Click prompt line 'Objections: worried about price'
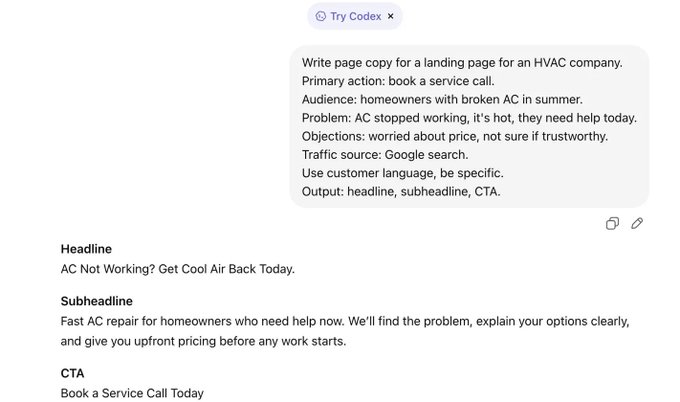Viewport: 680px width, 402px height. click(455, 137)
